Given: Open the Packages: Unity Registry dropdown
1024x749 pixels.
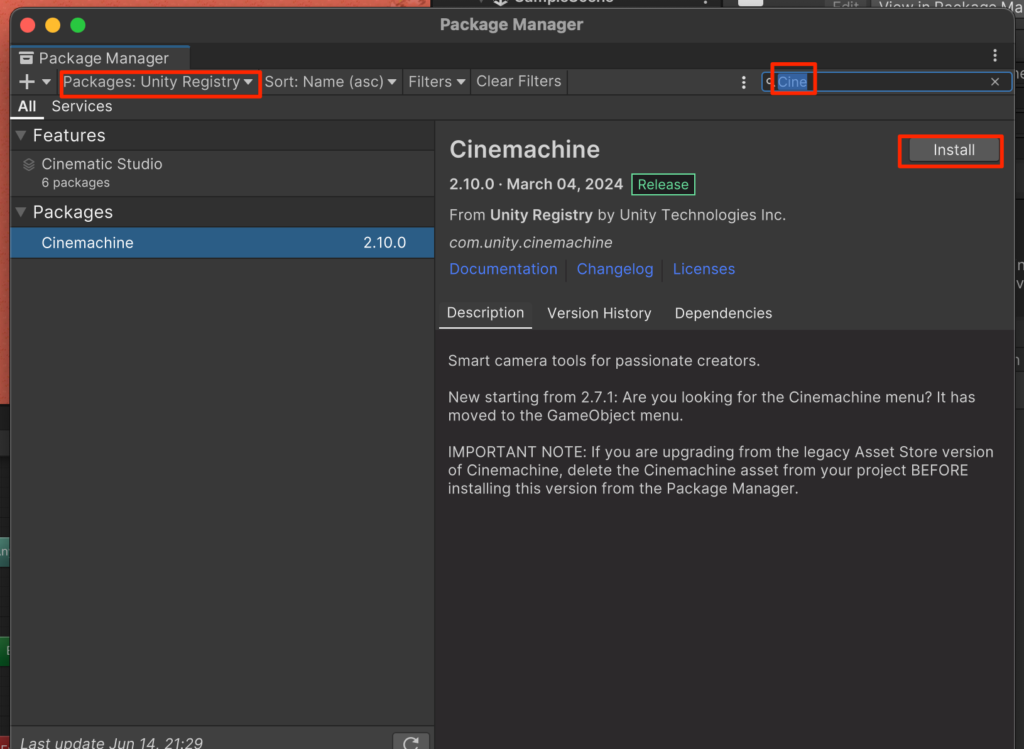Looking at the screenshot, I should pyautogui.click(x=159, y=82).
